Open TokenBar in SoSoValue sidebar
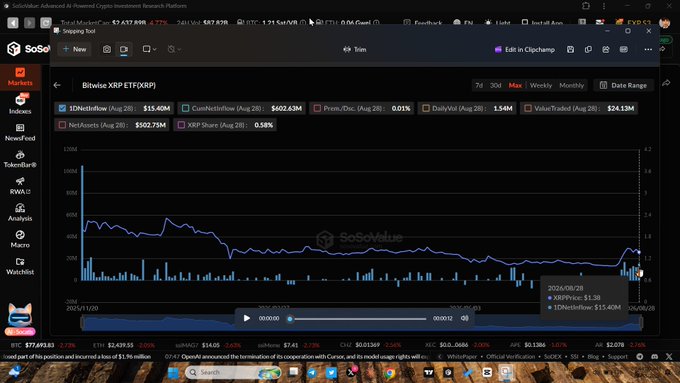 20,159
